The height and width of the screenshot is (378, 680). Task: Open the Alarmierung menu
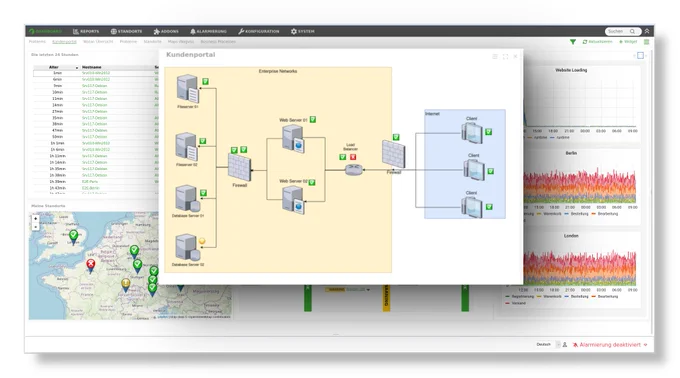[x=208, y=31]
